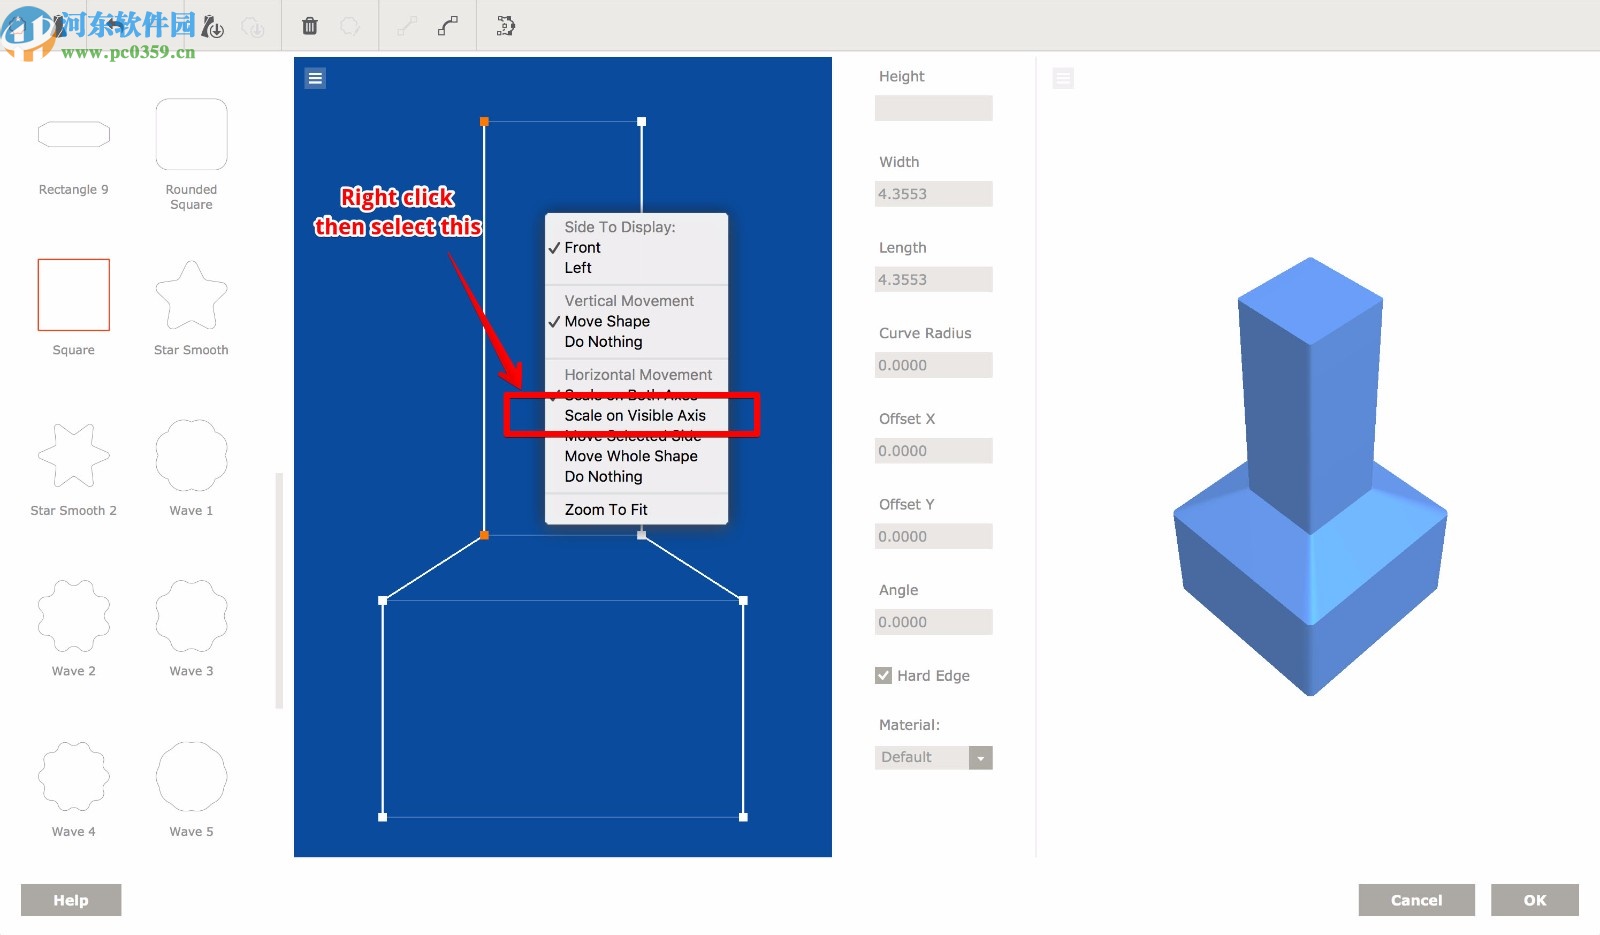Select the undo arrow icon
The image size is (1600, 935).
click(115, 24)
